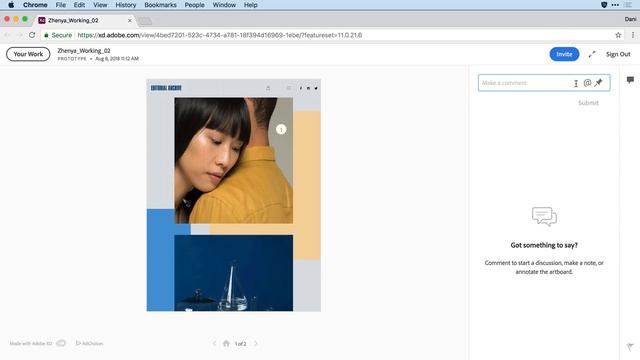640x360 pixels.
Task: Open the File menu
Action: [x=61, y=5]
